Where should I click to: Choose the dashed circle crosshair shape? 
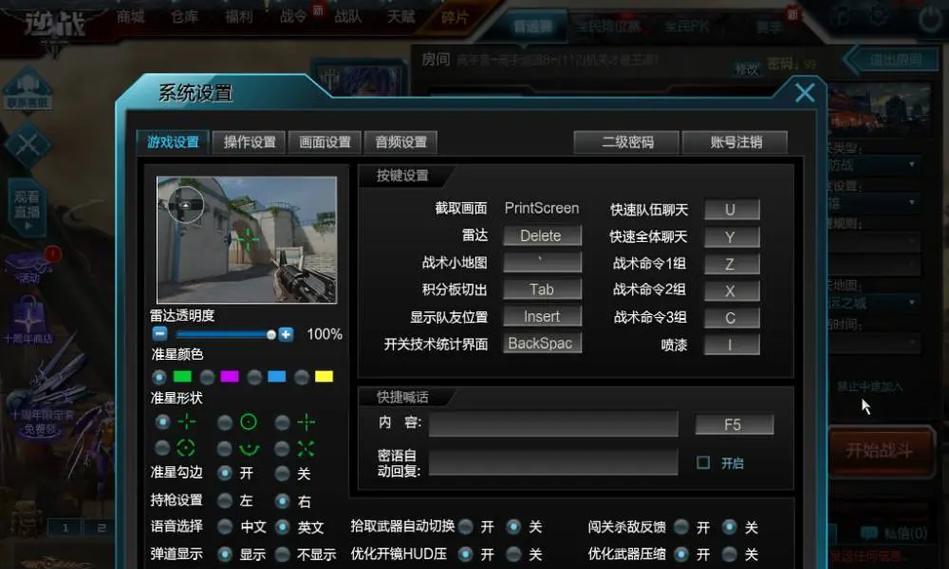[162, 448]
